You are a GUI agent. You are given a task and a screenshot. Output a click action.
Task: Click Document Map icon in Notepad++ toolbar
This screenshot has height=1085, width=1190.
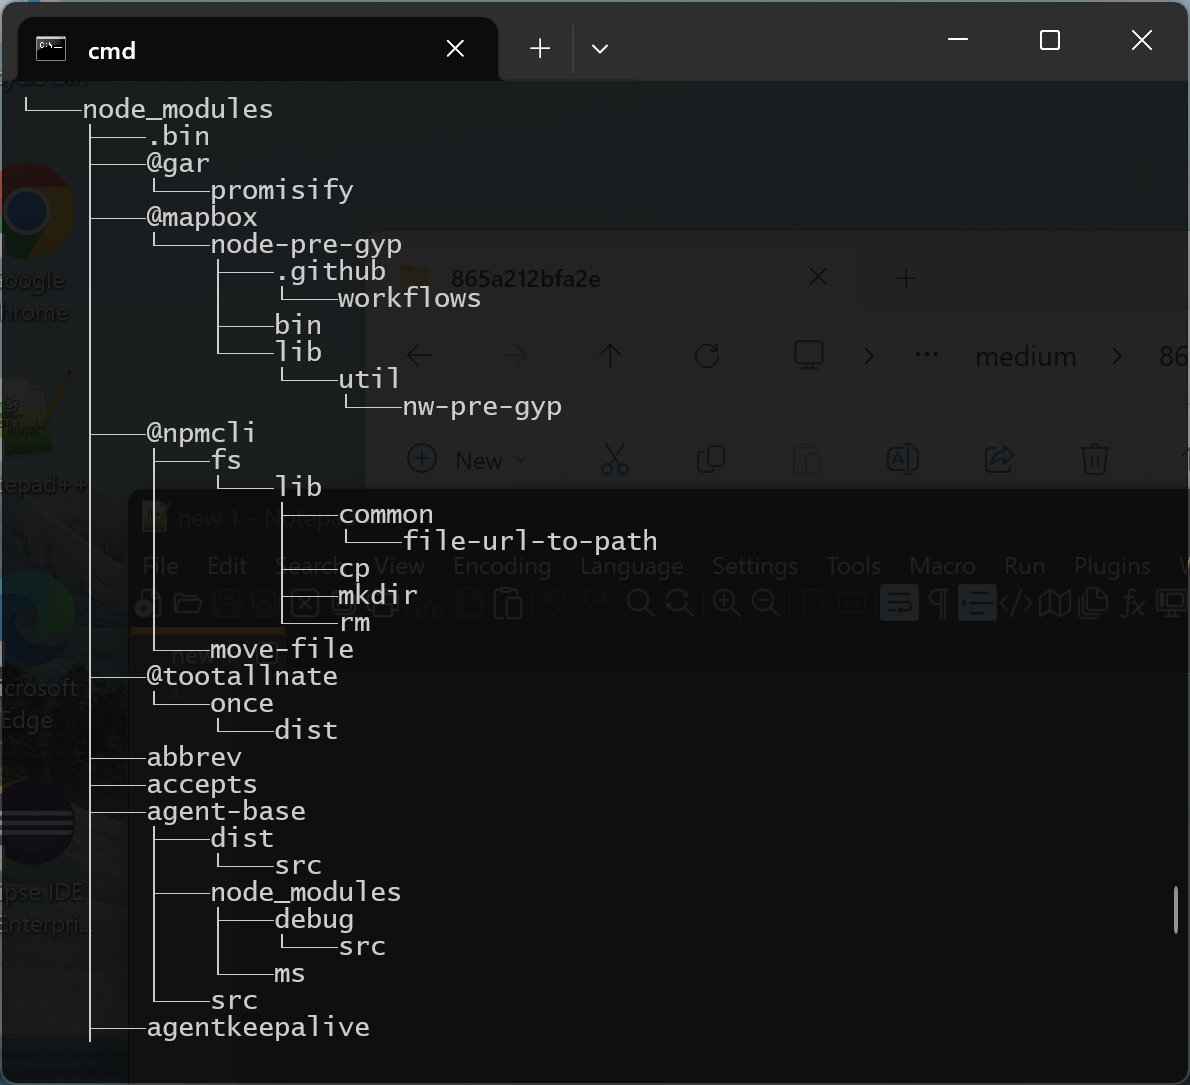click(1055, 604)
